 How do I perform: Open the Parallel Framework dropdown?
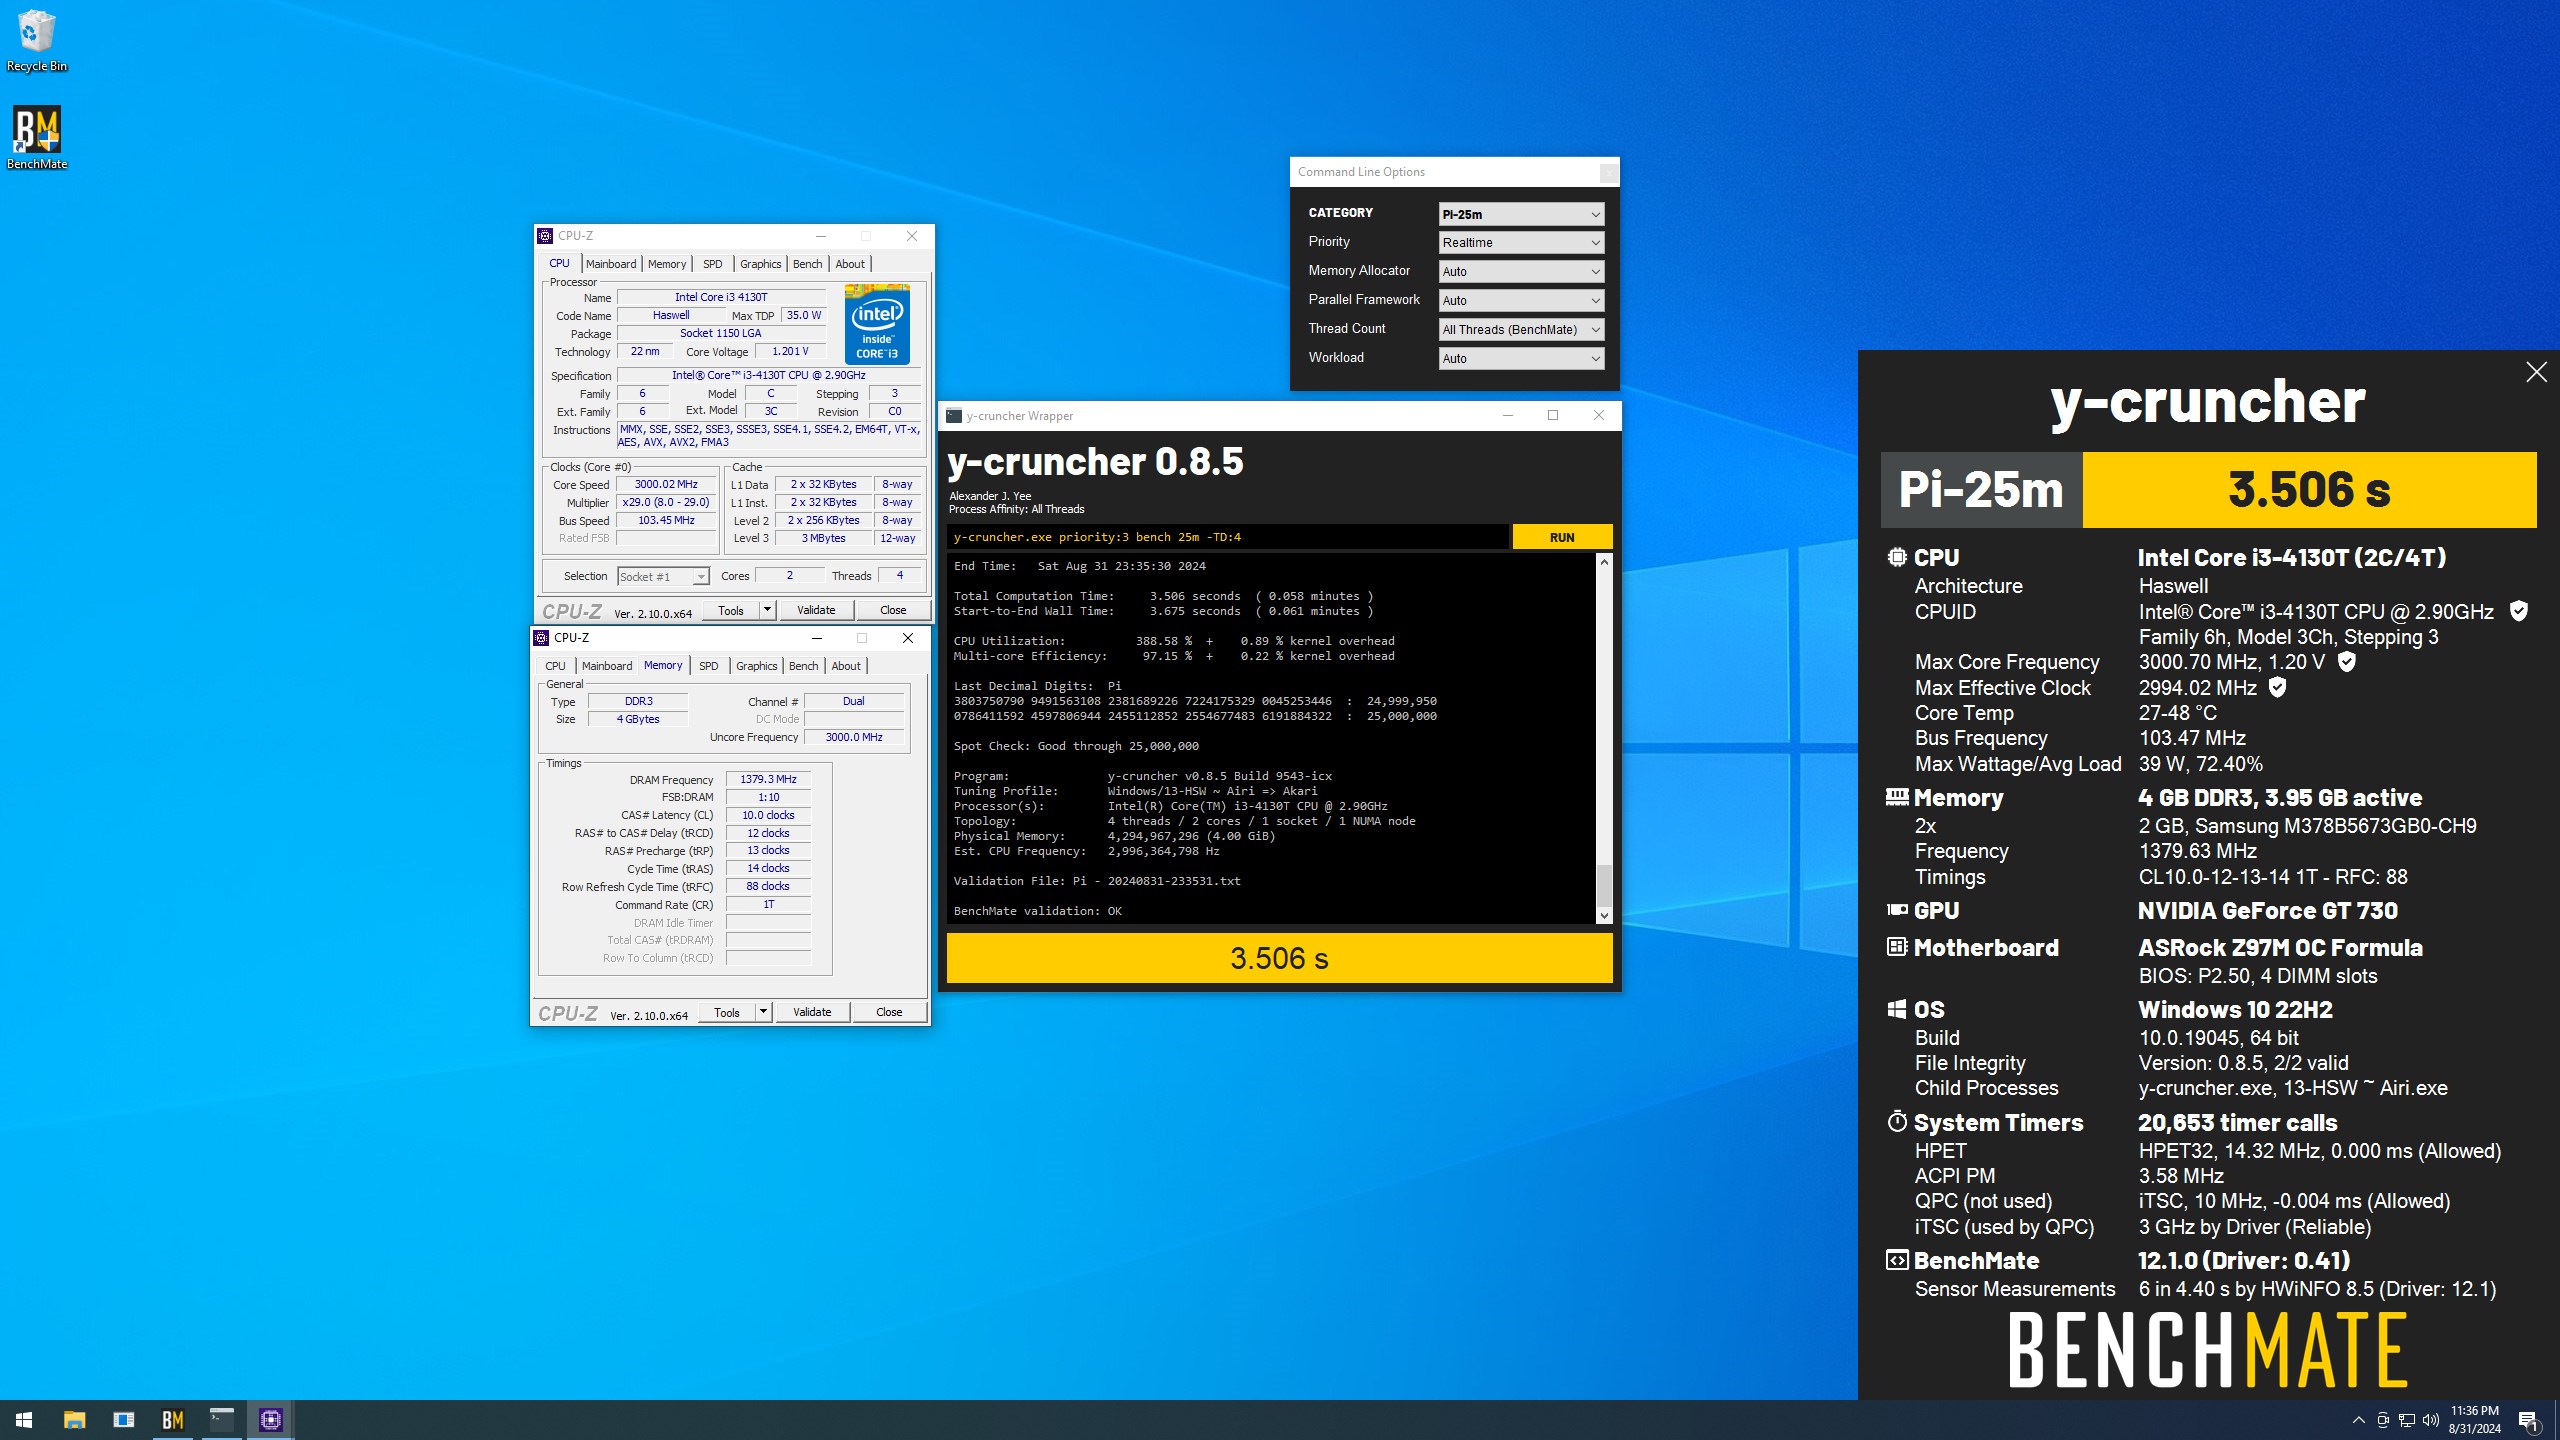(1521, 301)
